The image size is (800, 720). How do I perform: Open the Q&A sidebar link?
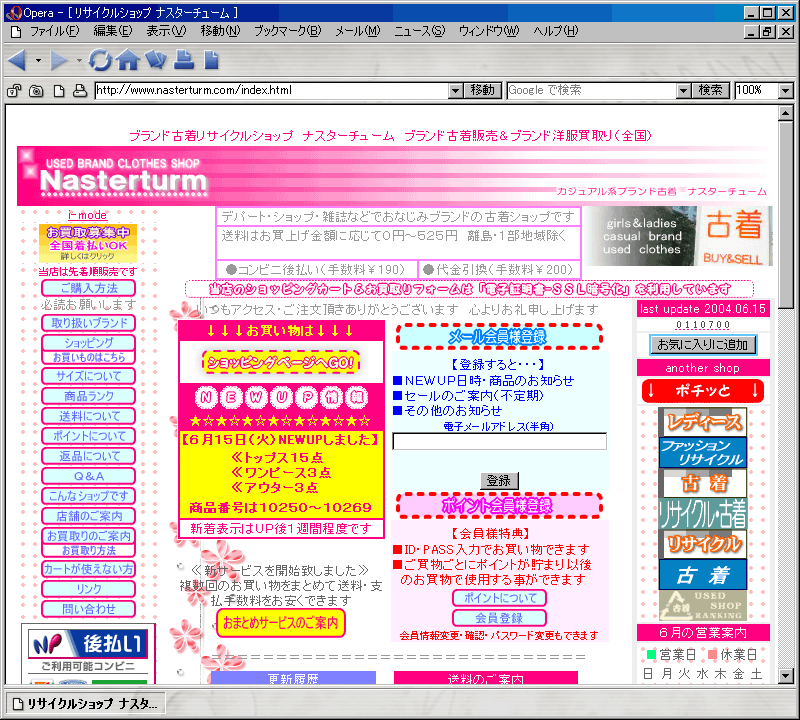(x=88, y=476)
